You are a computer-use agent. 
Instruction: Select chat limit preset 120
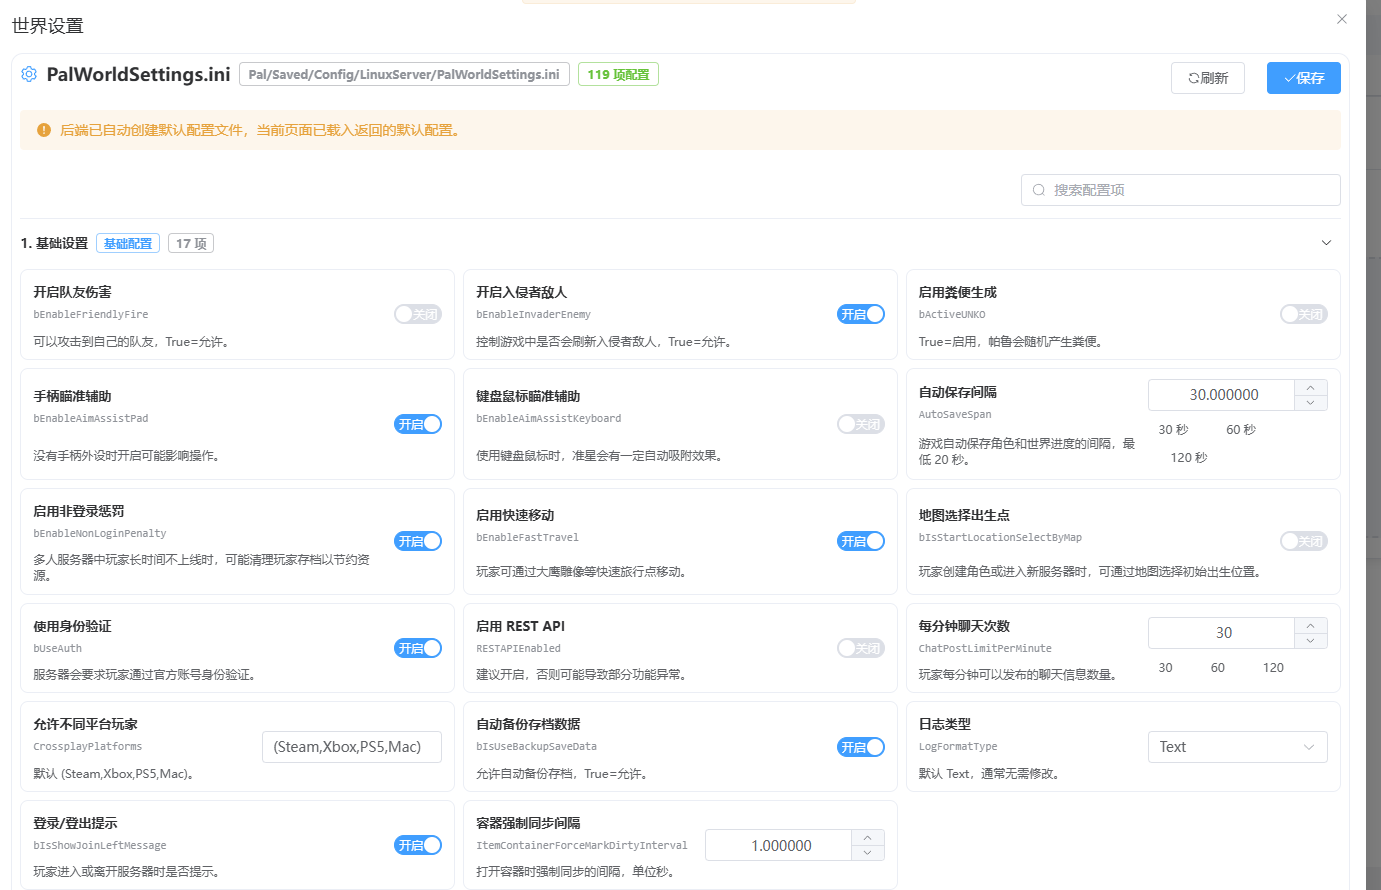[1273, 668]
